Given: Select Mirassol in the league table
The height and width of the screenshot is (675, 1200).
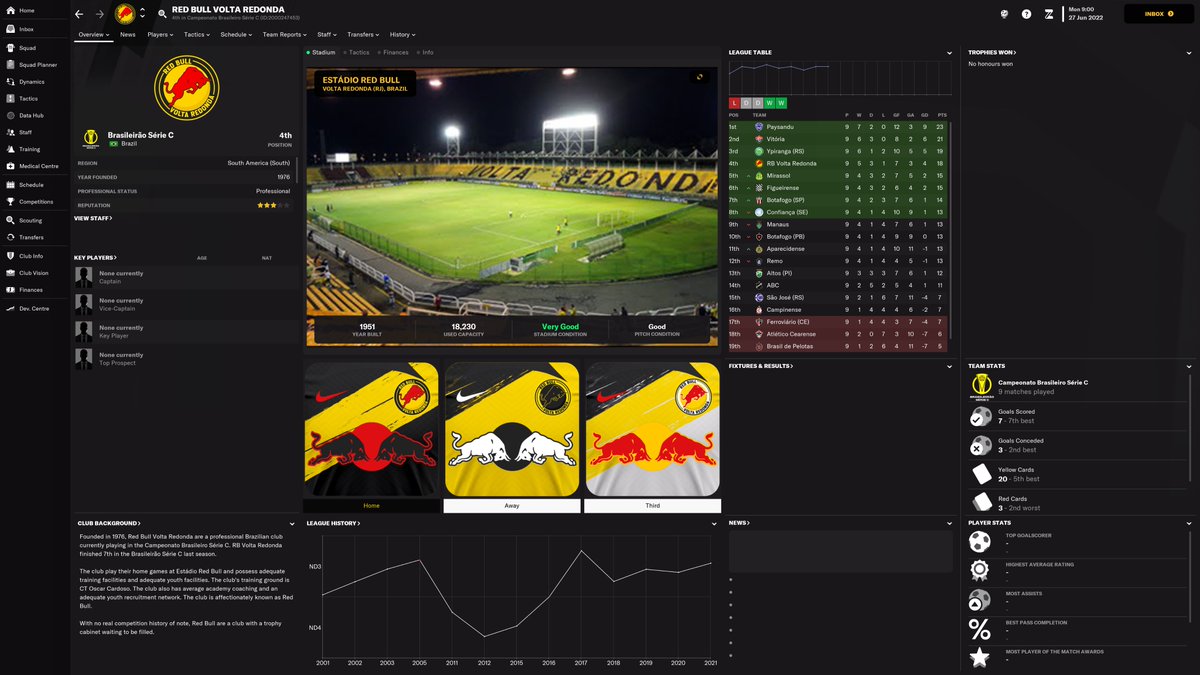Looking at the screenshot, I should (x=779, y=176).
